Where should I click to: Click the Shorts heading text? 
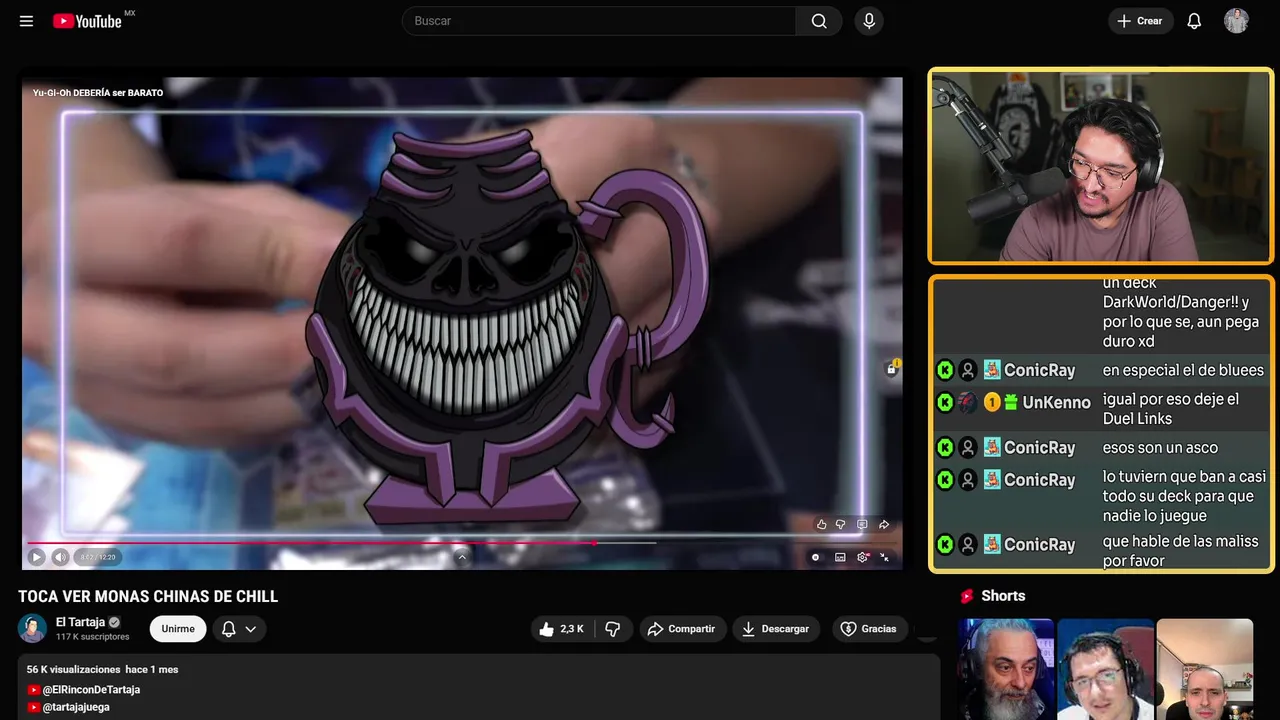tap(1003, 596)
